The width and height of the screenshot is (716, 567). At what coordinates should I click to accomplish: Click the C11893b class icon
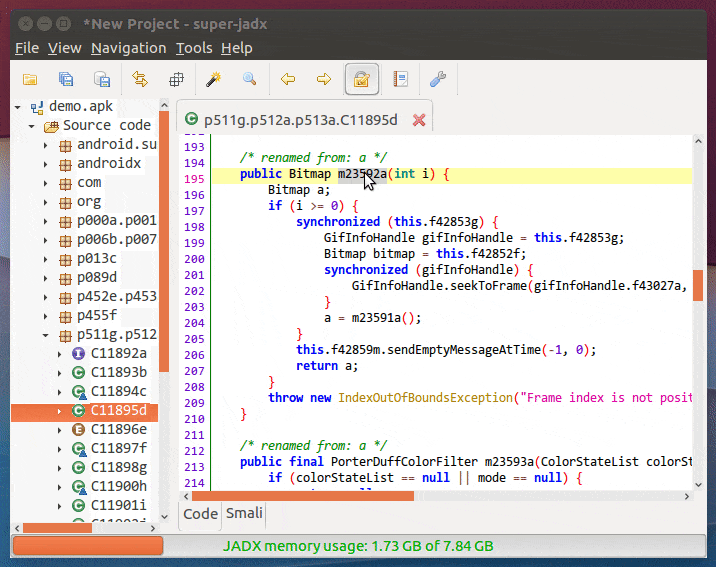point(79,373)
